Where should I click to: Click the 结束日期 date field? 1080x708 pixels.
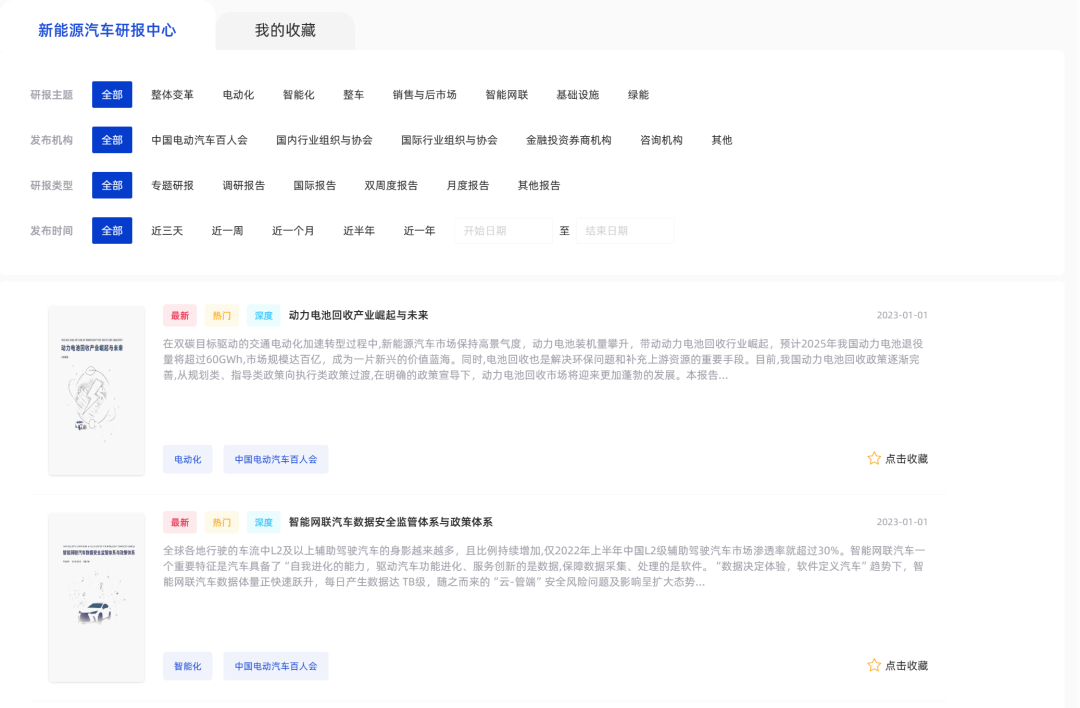click(x=624, y=231)
